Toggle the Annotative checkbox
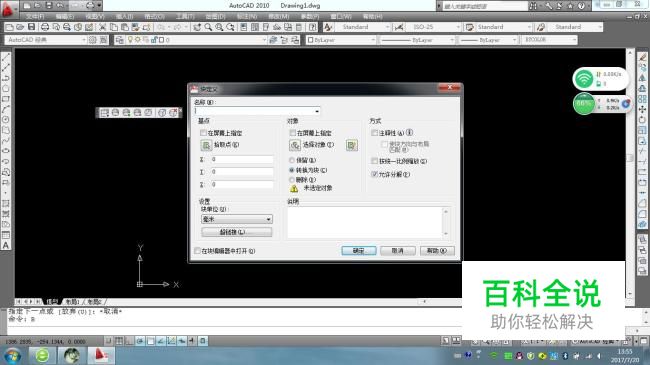The height and width of the screenshot is (365, 650). pyautogui.click(x=375, y=133)
